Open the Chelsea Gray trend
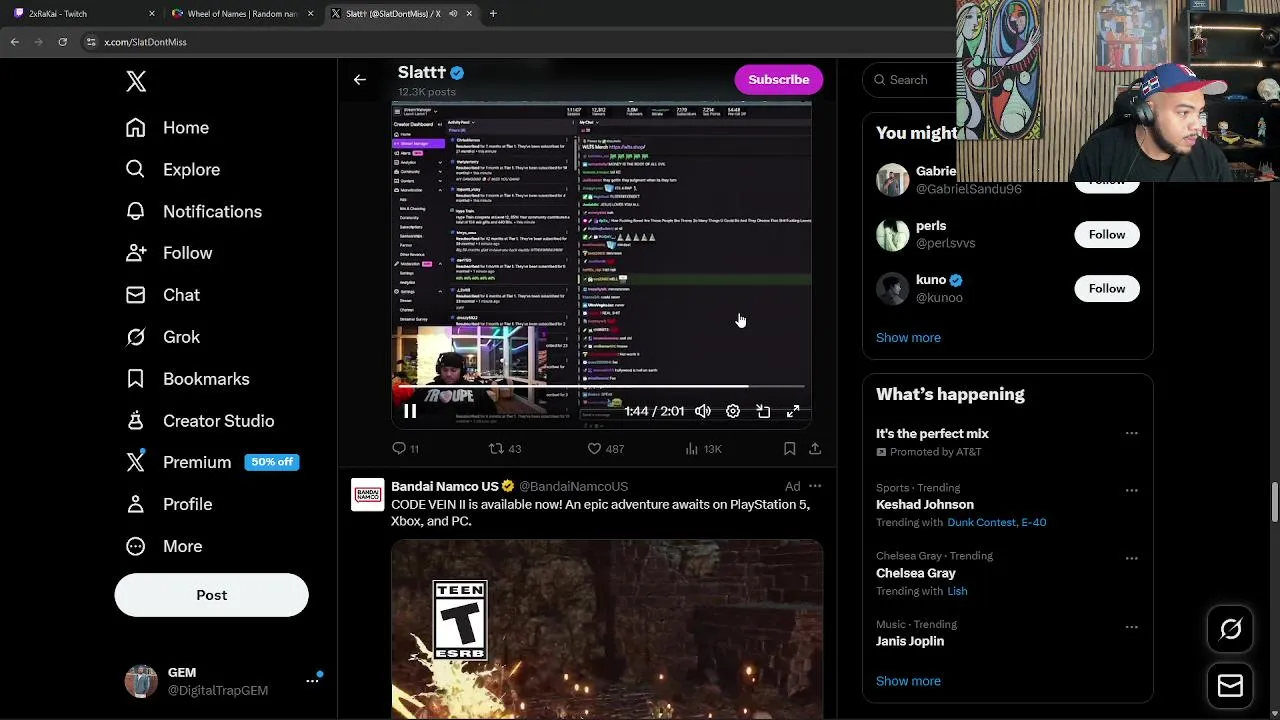This screenshot has width=1280, height=720. click(x=916, y=573)
